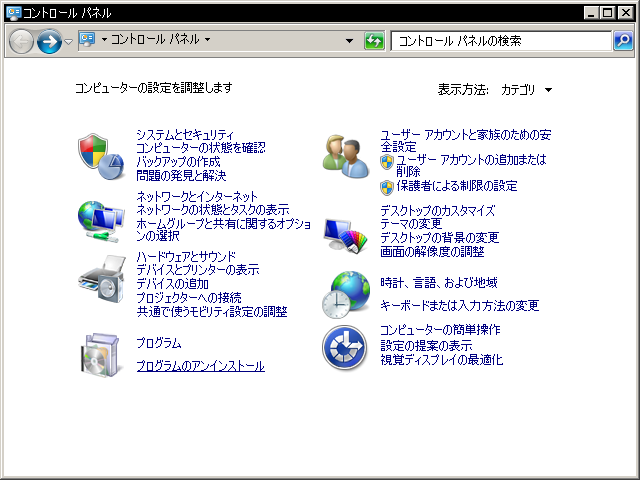The height and width of the screenshot is (480, 640).
Task: Expand the address bar history dropdown arrow
Action: (349, 41)
